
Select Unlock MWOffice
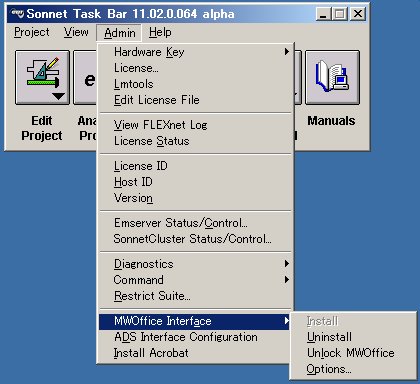(x=353, y=353)
